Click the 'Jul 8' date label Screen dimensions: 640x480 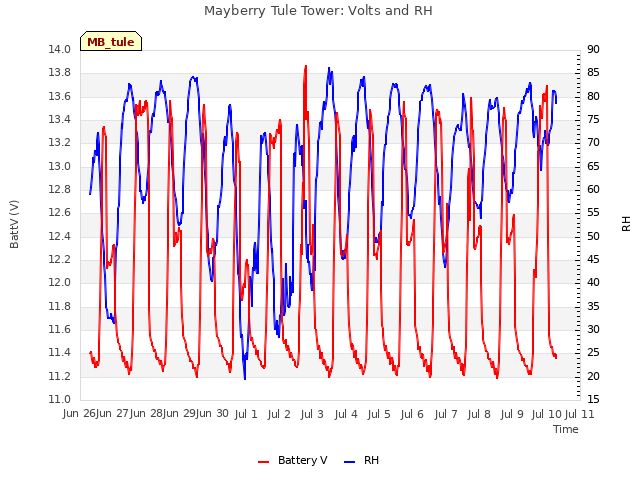(x=479, y=414)
